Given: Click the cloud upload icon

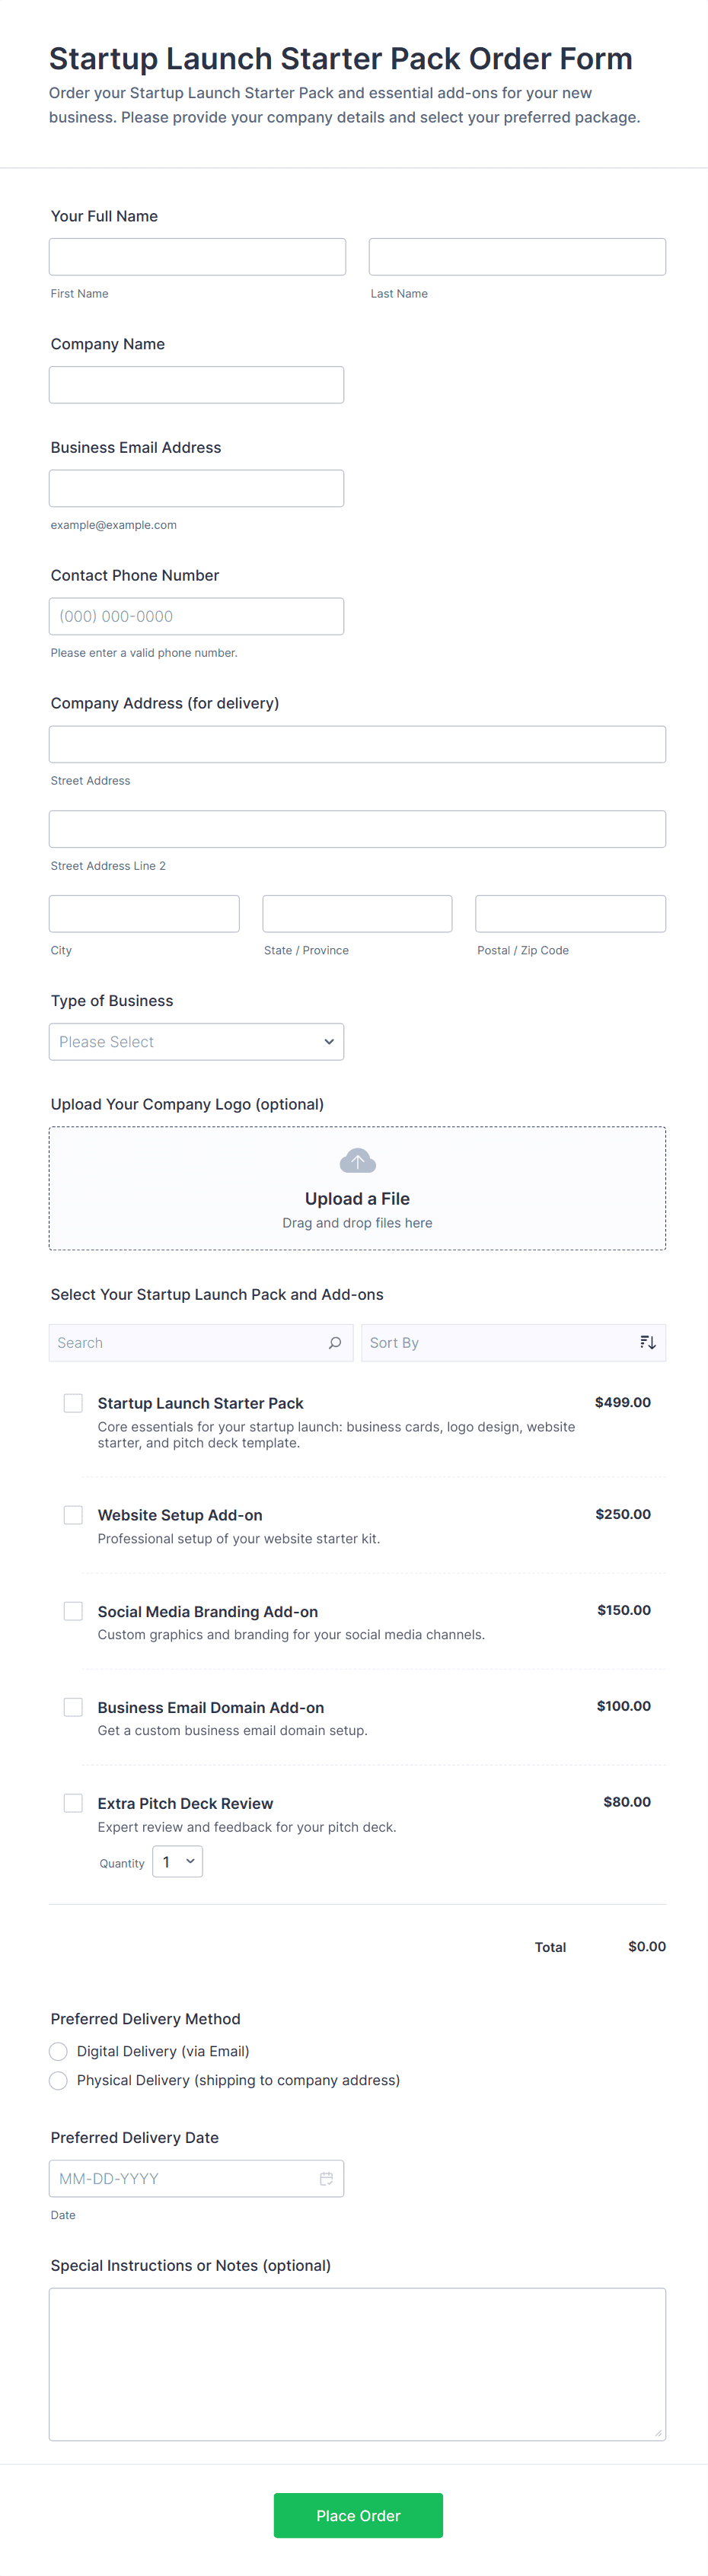Looking at the screenshot, I should [357, 1160].
